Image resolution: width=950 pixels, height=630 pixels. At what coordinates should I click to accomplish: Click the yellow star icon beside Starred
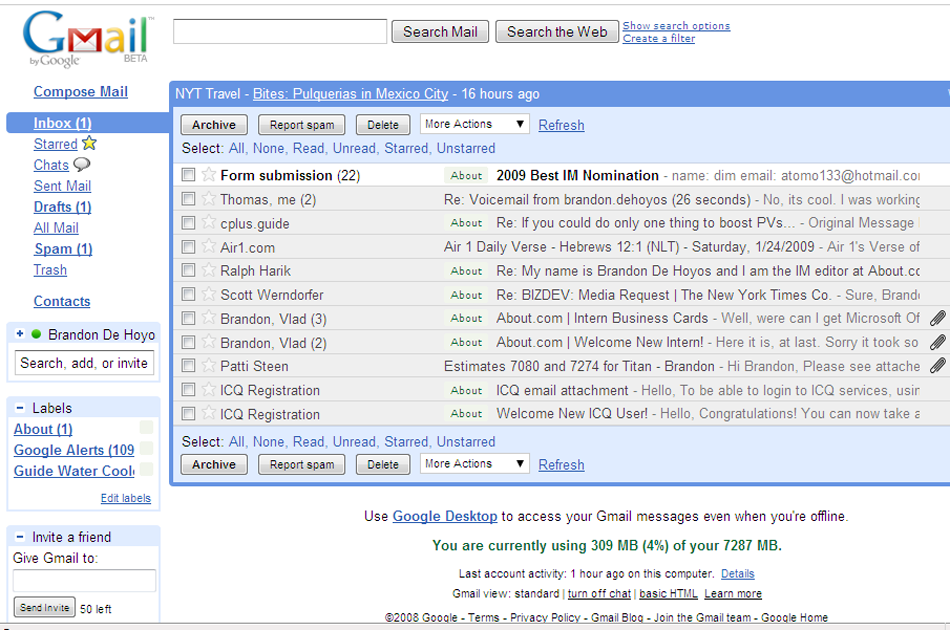pos(90,143)
